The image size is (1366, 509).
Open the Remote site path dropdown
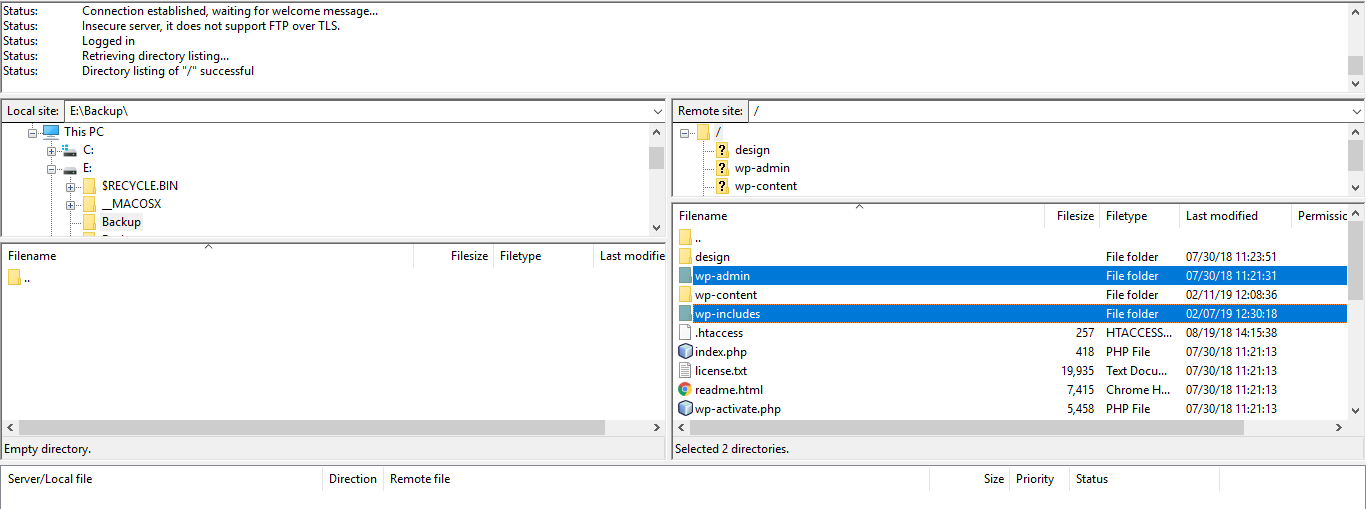[1355, 112]
